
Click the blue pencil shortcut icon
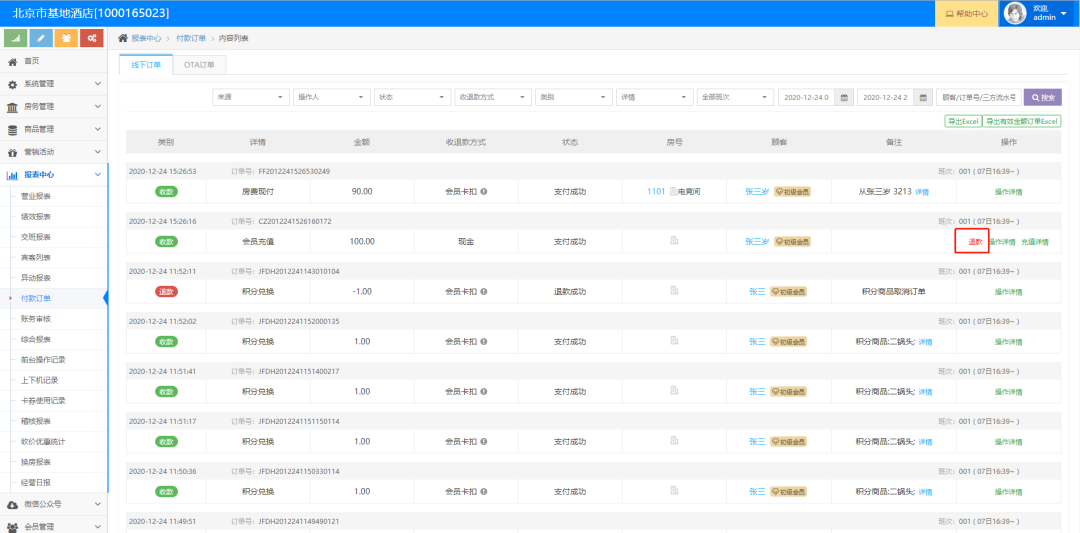(41, 38)
